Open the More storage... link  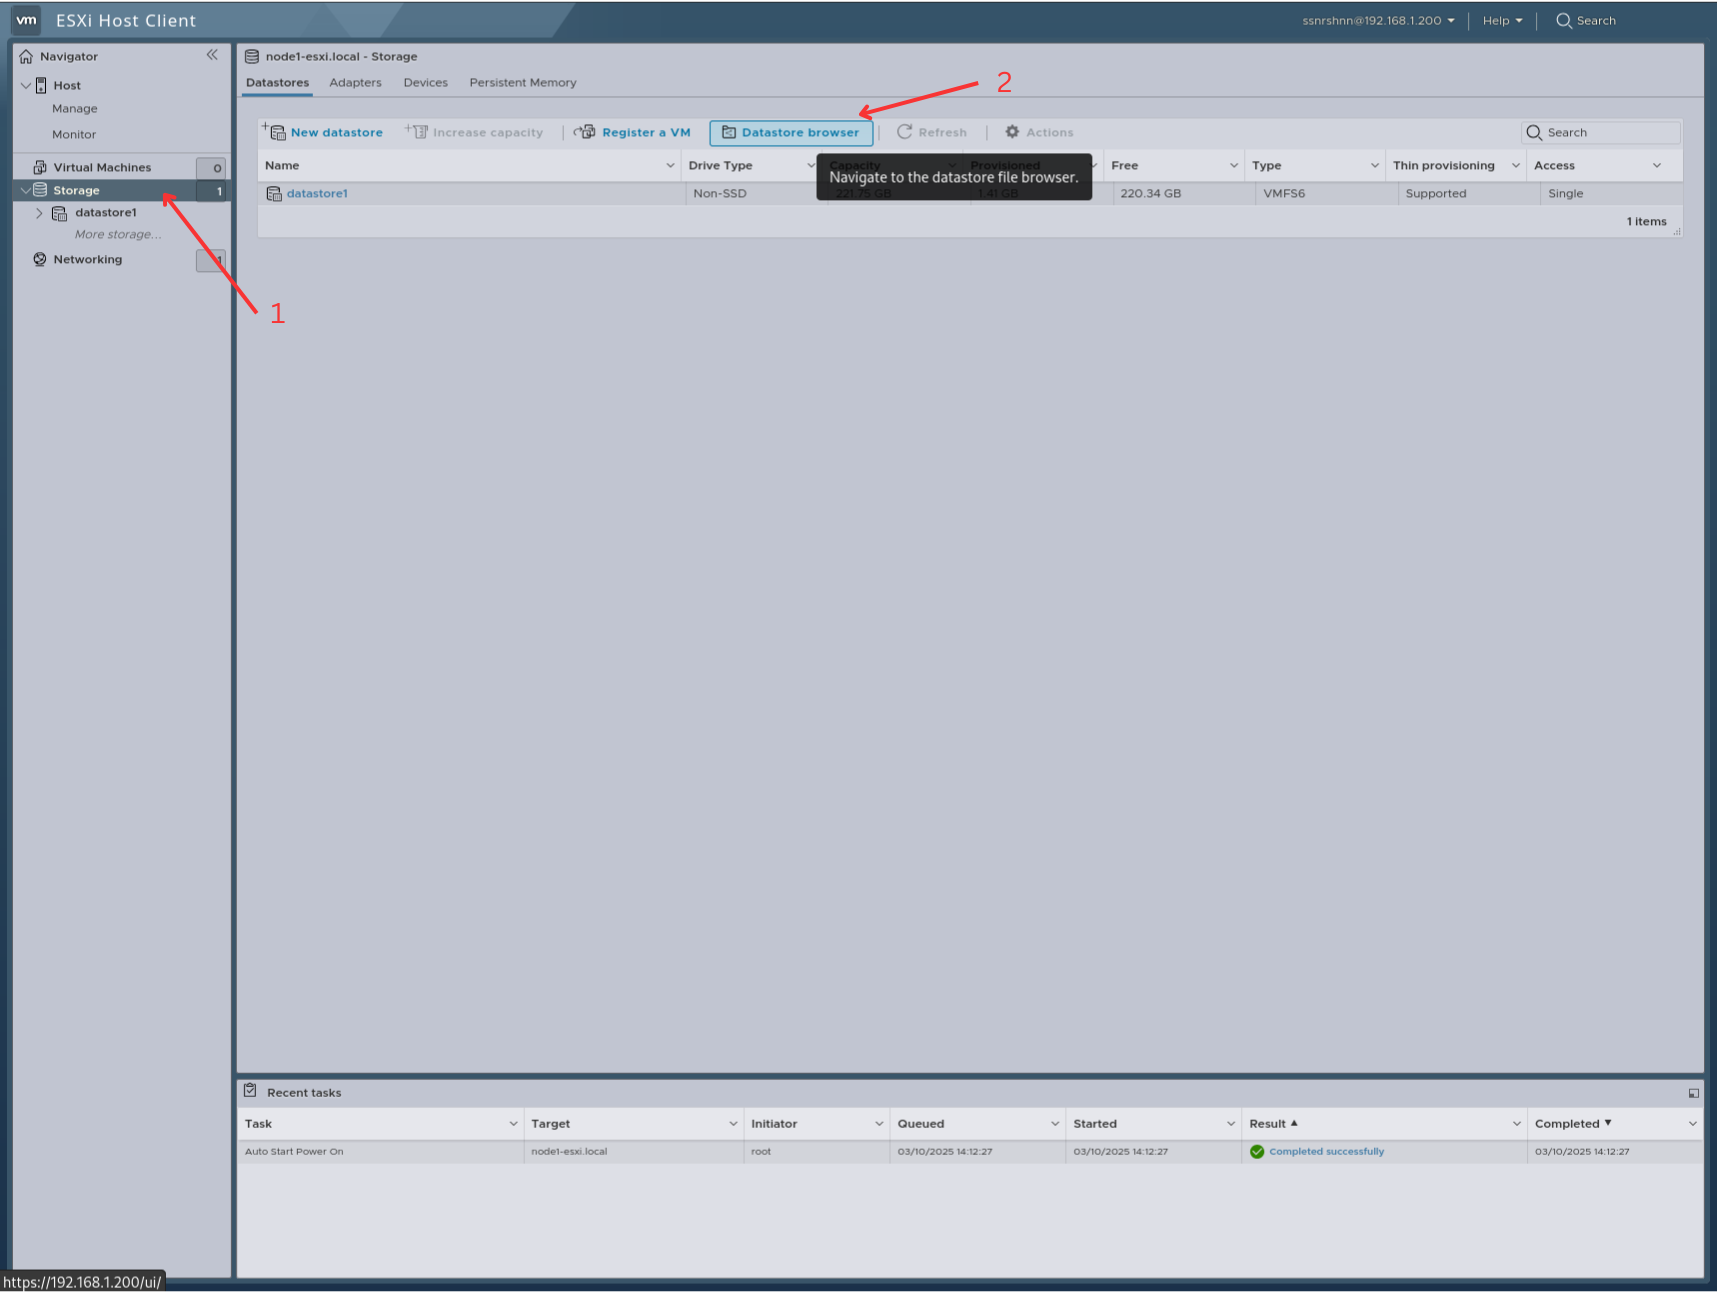click(117, 233)
